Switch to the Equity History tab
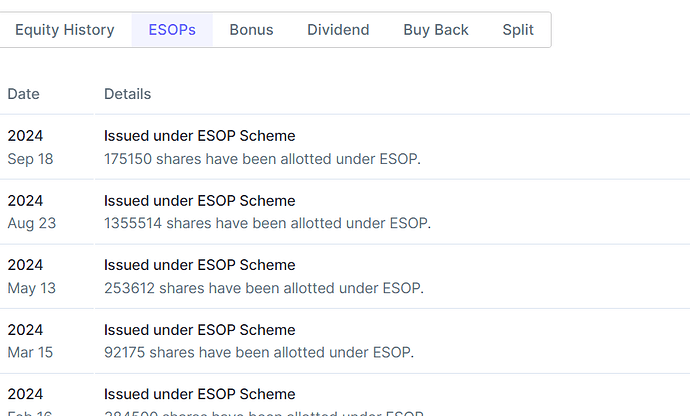Screen dimensions: 690x416 [x=65, y=30]
